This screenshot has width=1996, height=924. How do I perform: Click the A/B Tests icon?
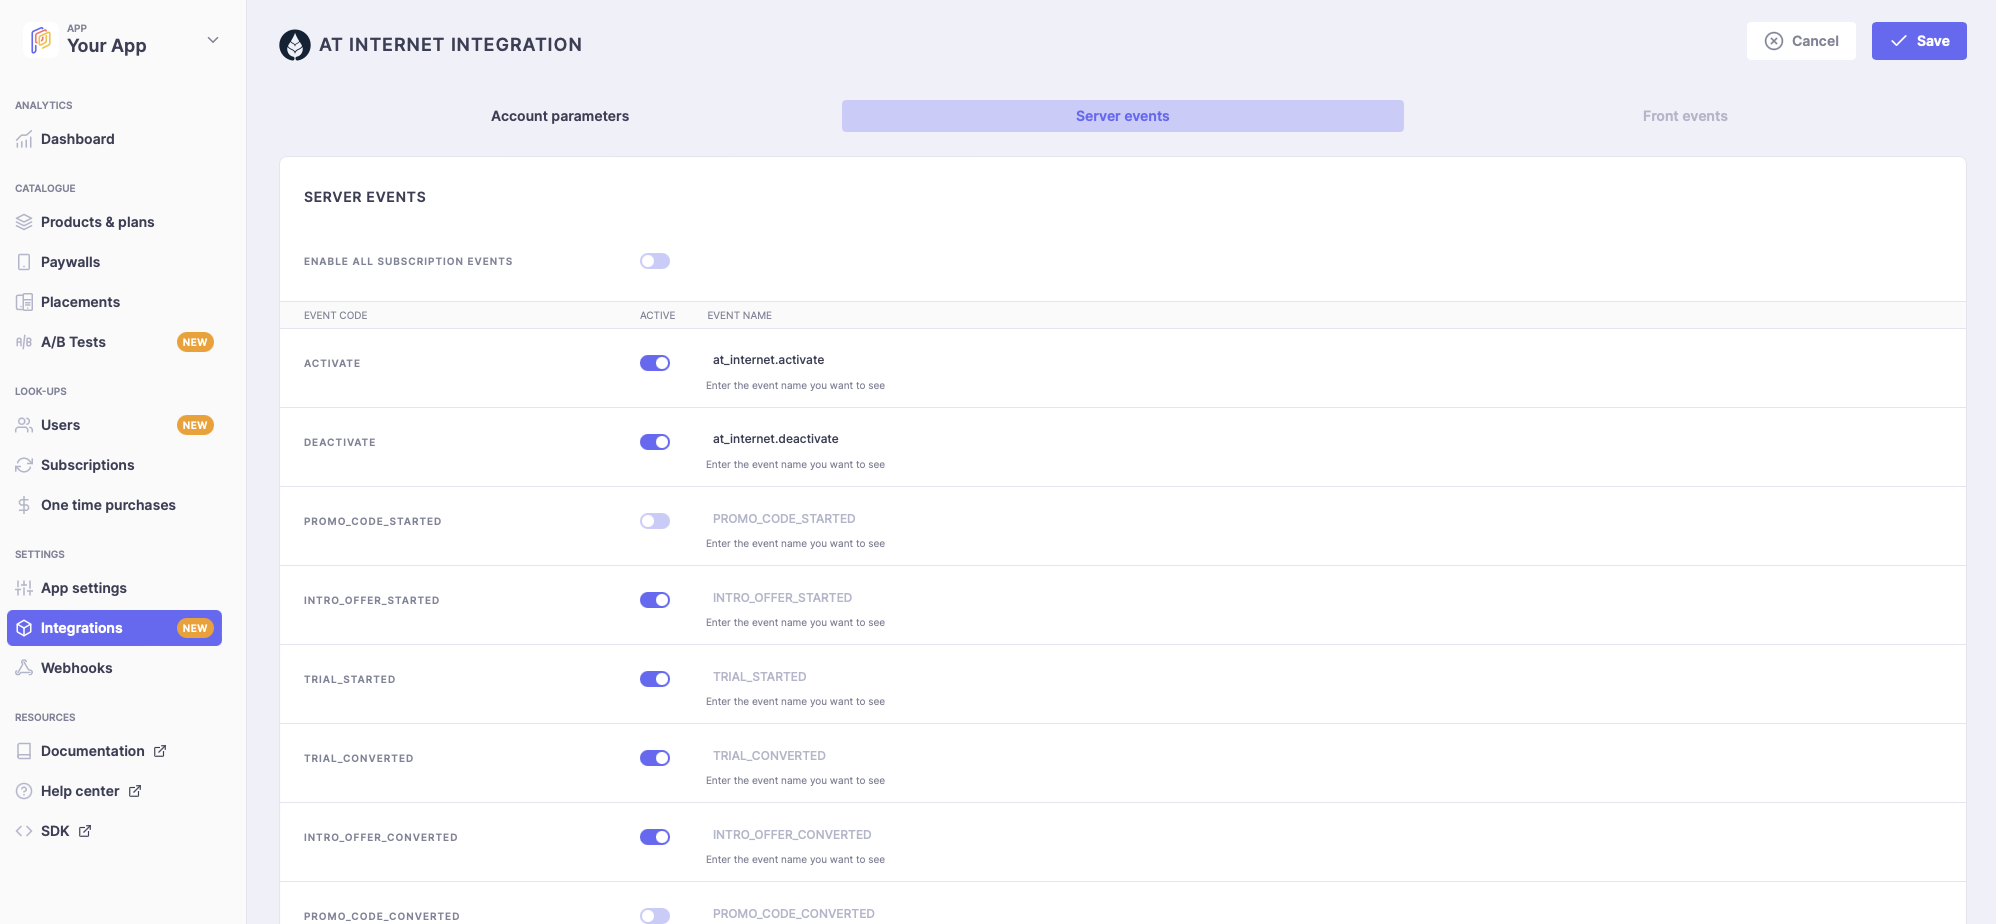click(x=24, y=342)
